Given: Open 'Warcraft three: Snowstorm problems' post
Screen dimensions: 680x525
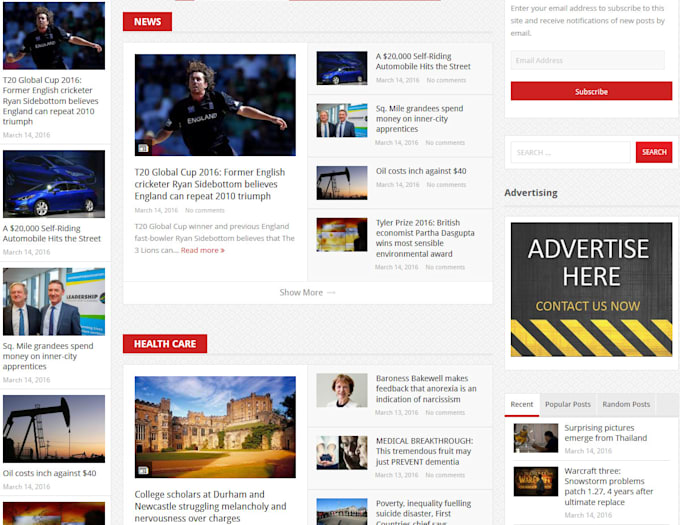Looking at the screenshot, I should click(x=608, y=486).
